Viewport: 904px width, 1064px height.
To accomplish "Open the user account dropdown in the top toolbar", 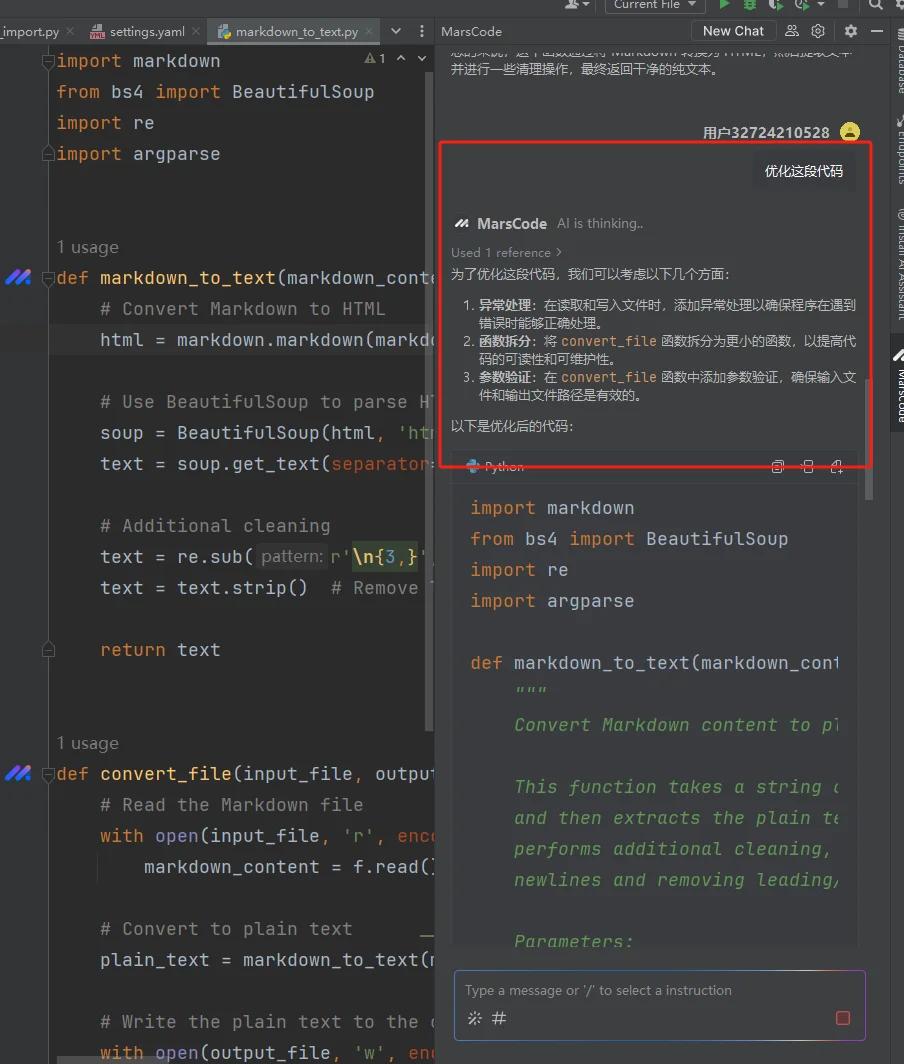I will [x=577, y=4].
